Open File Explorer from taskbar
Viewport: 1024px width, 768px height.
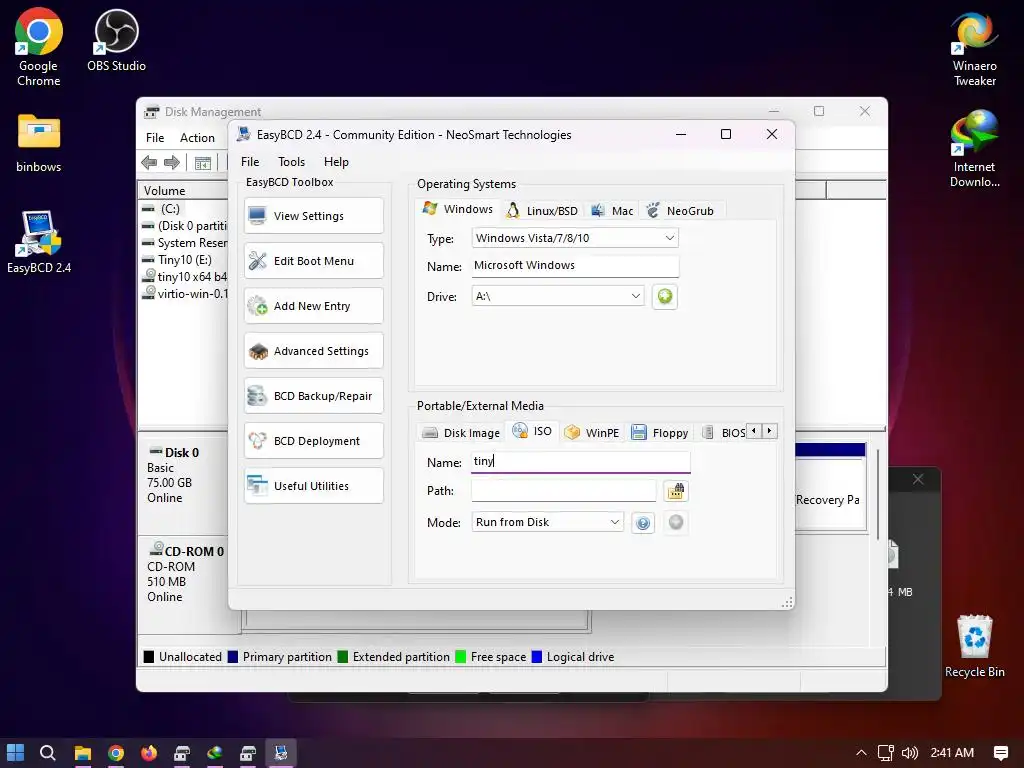(82, 753)
